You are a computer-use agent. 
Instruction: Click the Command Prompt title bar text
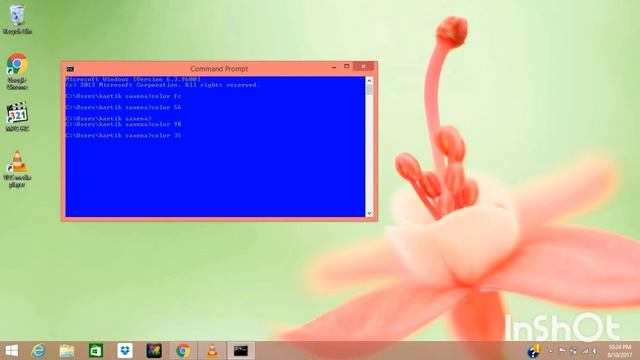tap(219, 69)
